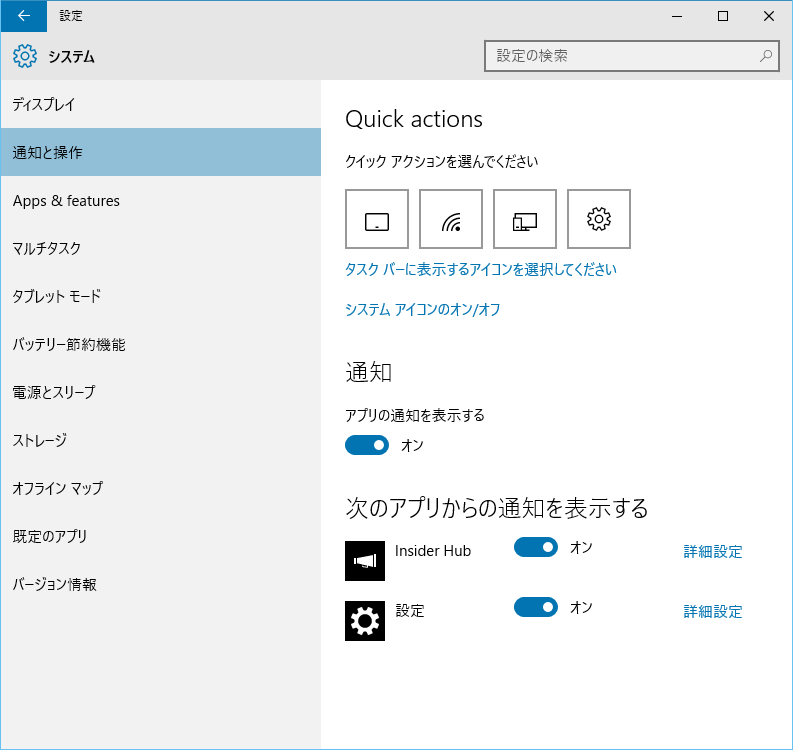Open the ストレージ section
The height and width of the screenshot is (750, 793).
tap(161, 440)
